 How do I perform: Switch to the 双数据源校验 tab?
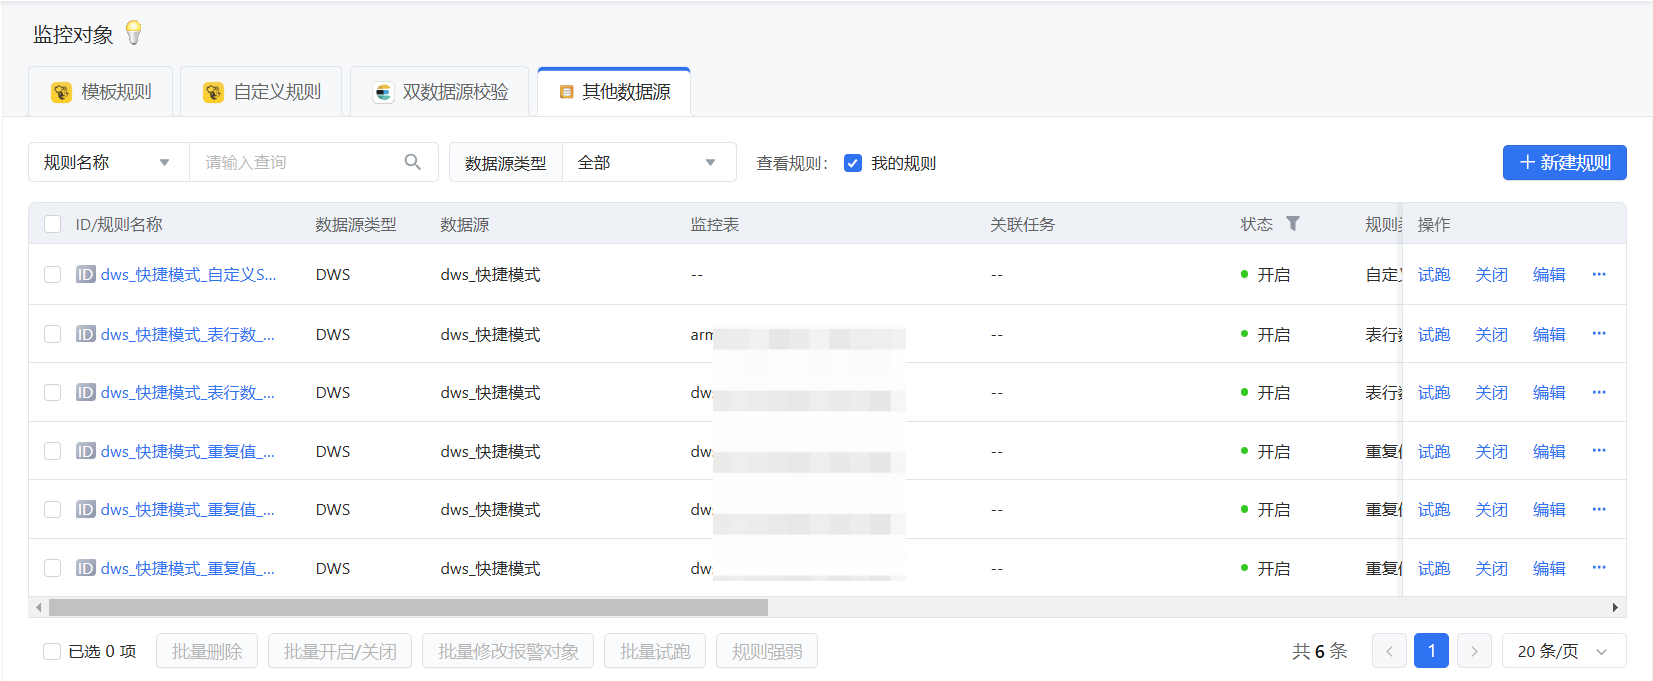(x=441, y=92)
